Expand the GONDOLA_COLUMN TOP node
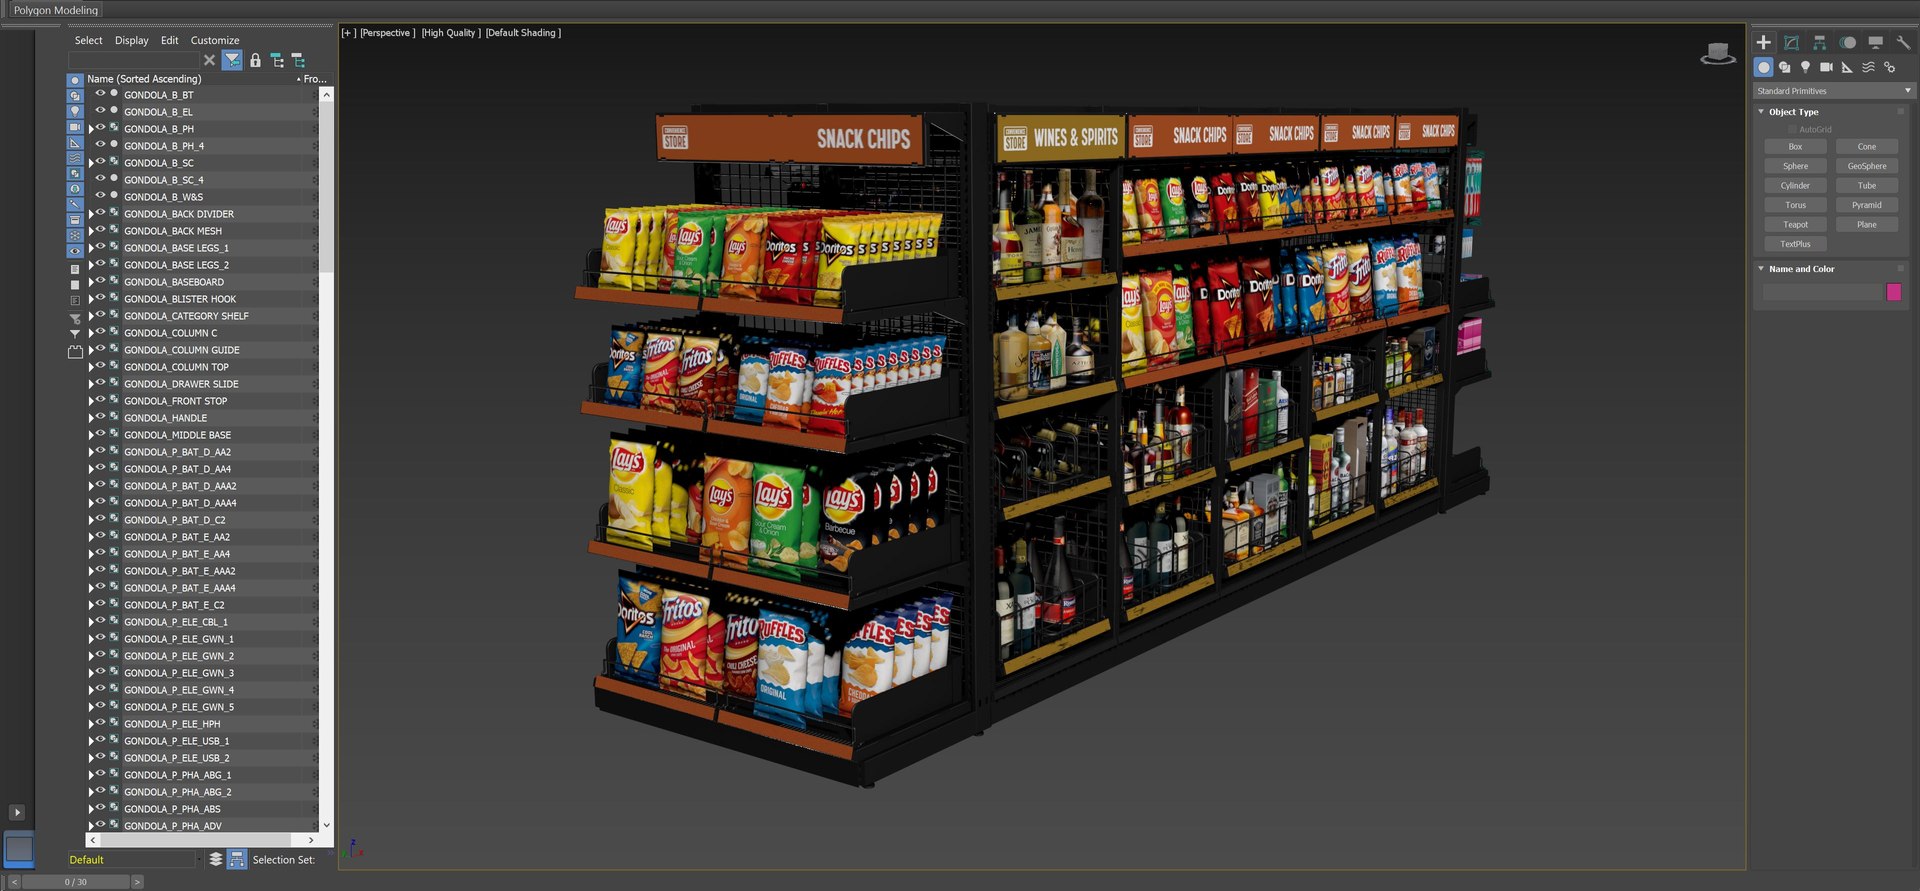This screenshot has width=1920, height=891. [x=91, y=367]
